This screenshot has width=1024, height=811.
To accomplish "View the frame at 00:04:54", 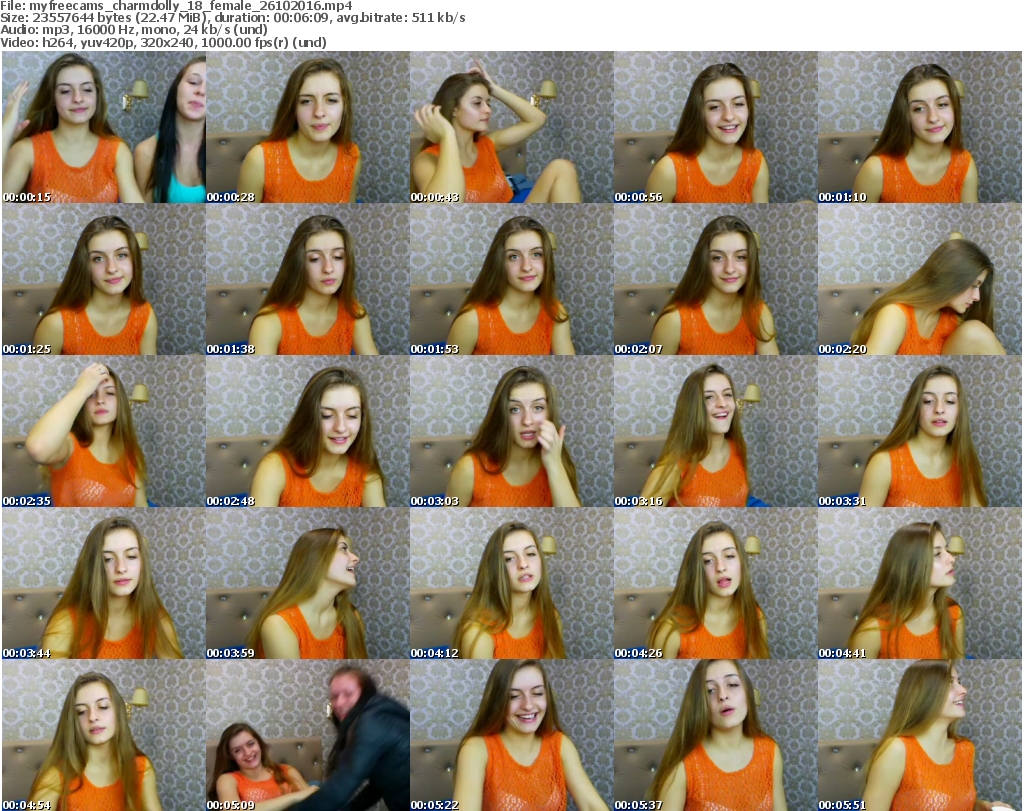I will [104, 735].
